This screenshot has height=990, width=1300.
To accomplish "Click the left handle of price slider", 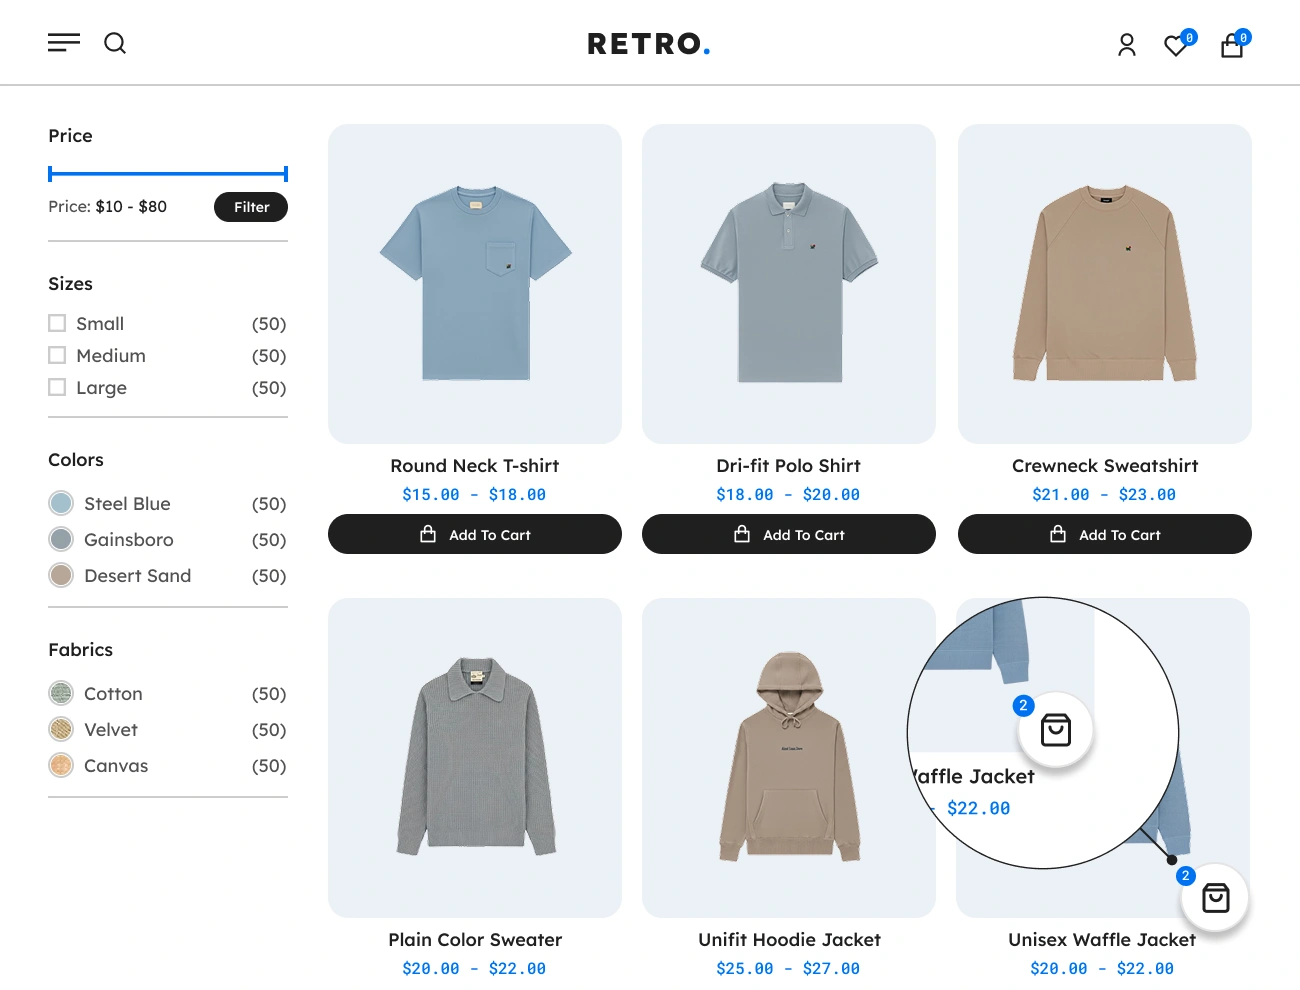I will pos(50,174).
